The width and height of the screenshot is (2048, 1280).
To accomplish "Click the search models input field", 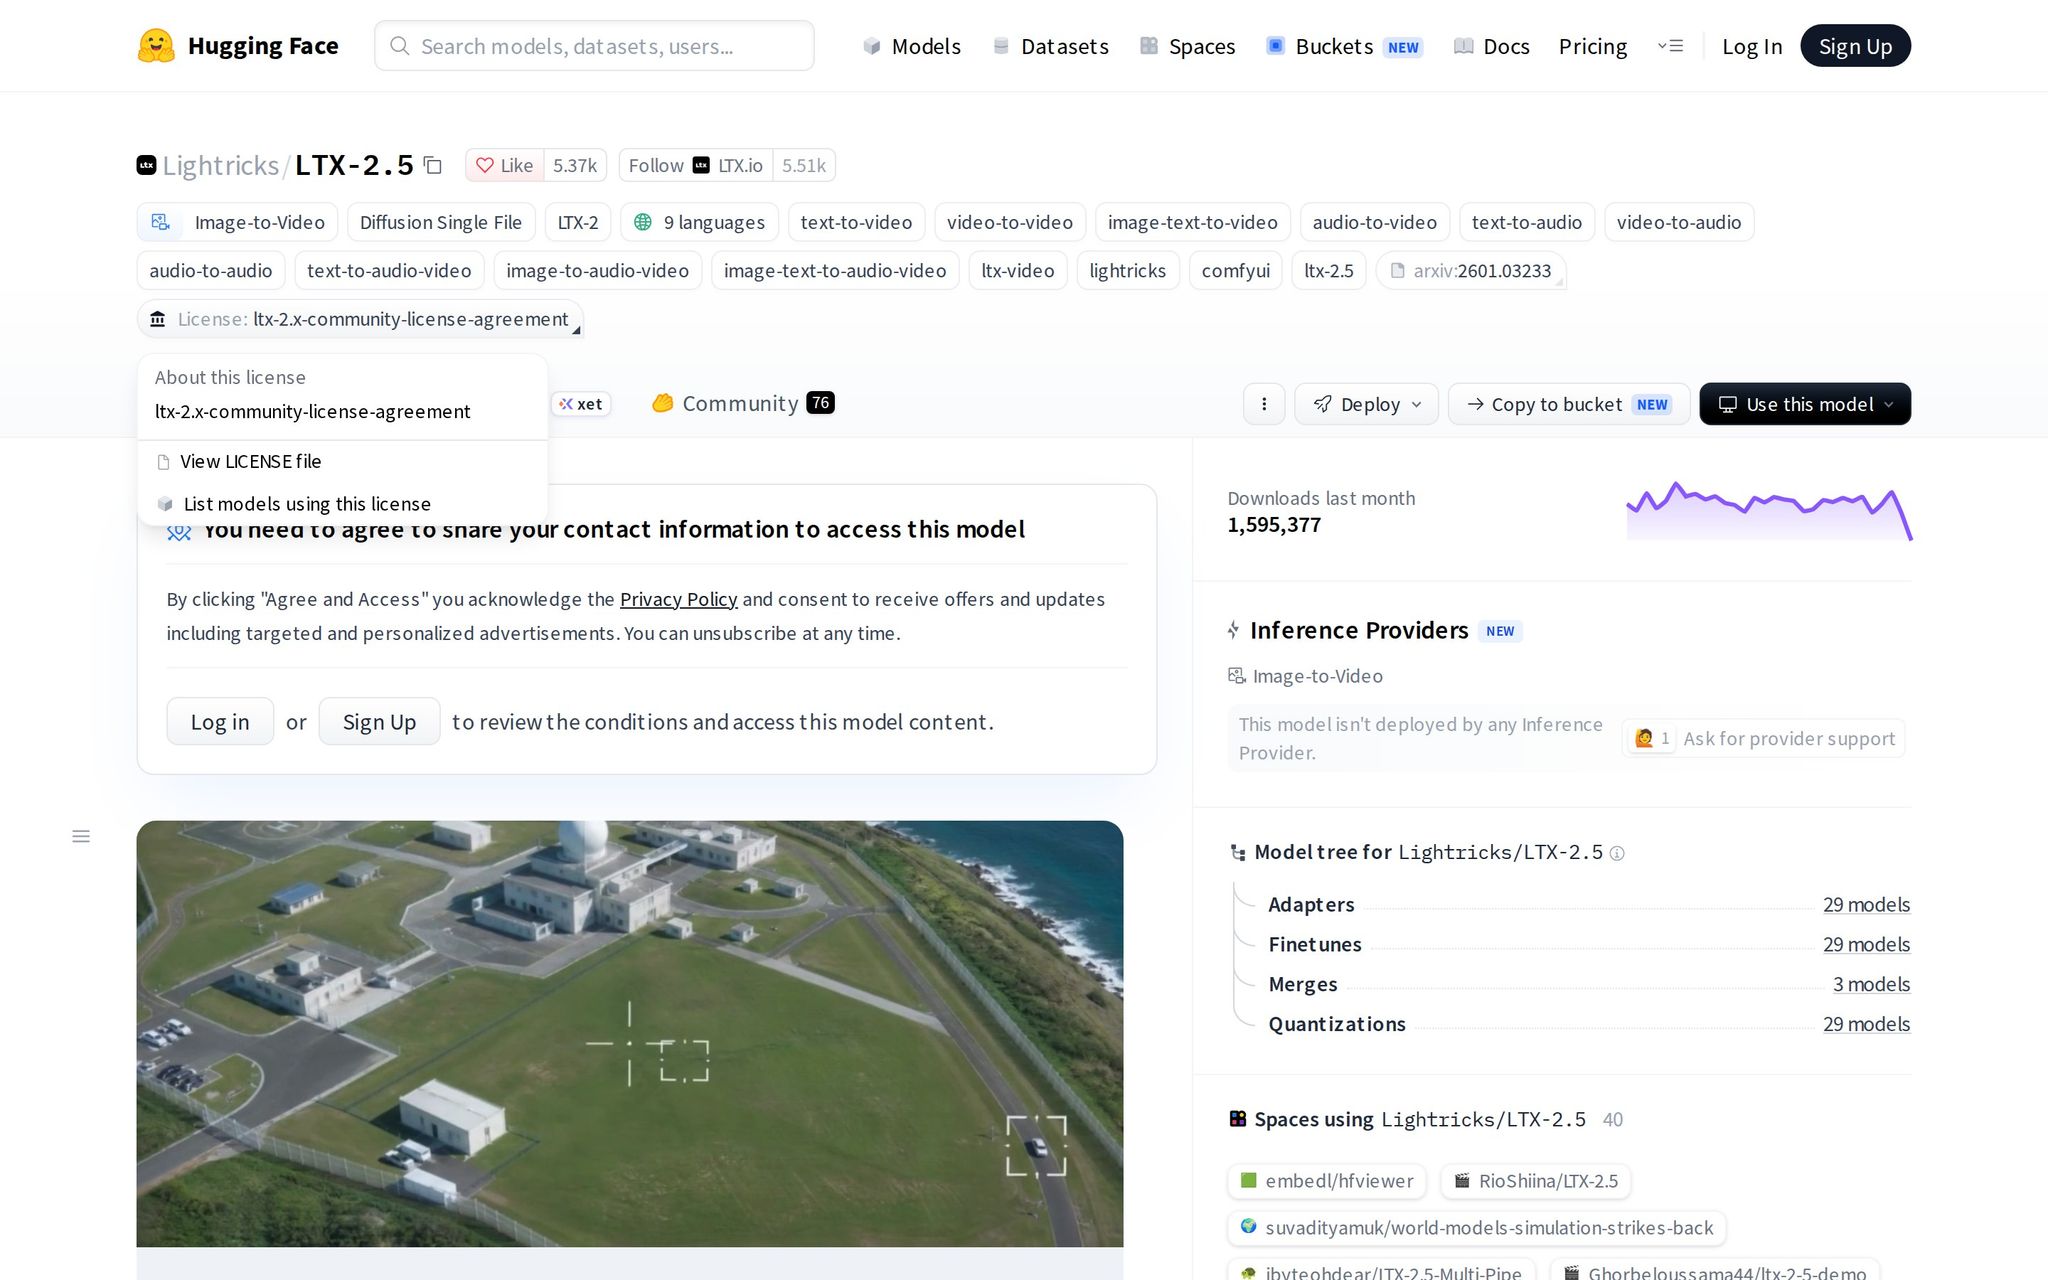I will tap(594, 46).
